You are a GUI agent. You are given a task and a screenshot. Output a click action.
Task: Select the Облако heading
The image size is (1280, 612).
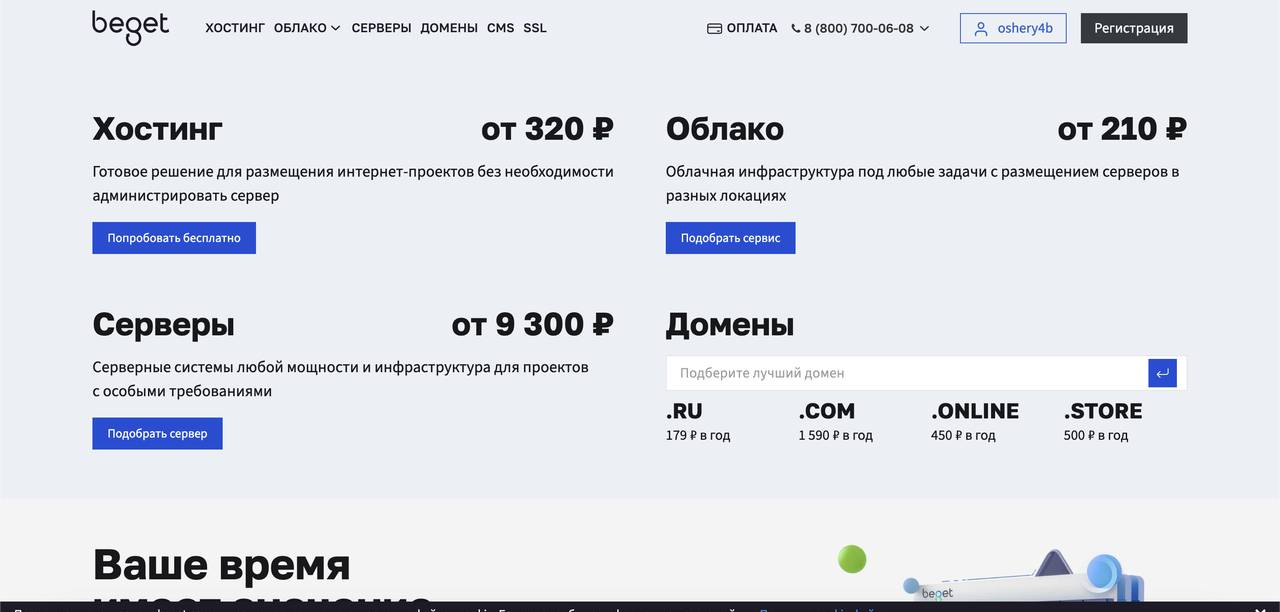click(x=725, y=129)
